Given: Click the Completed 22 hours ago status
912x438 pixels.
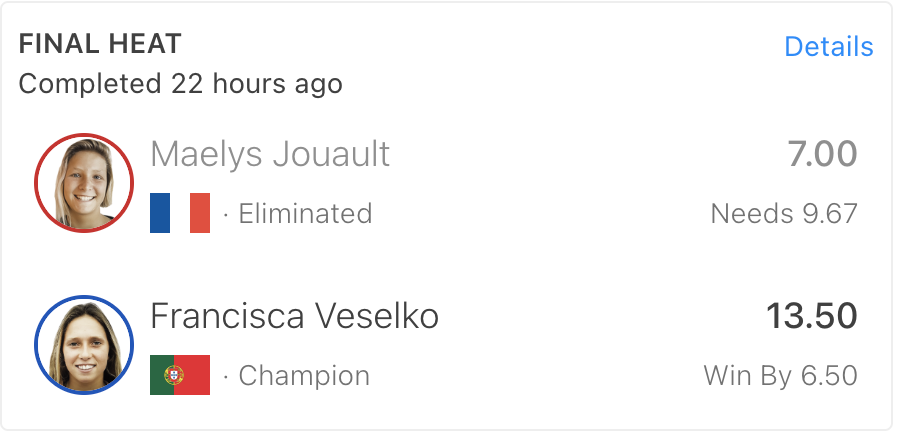Looking at the screenshot, I should click(x=180, y=84).
